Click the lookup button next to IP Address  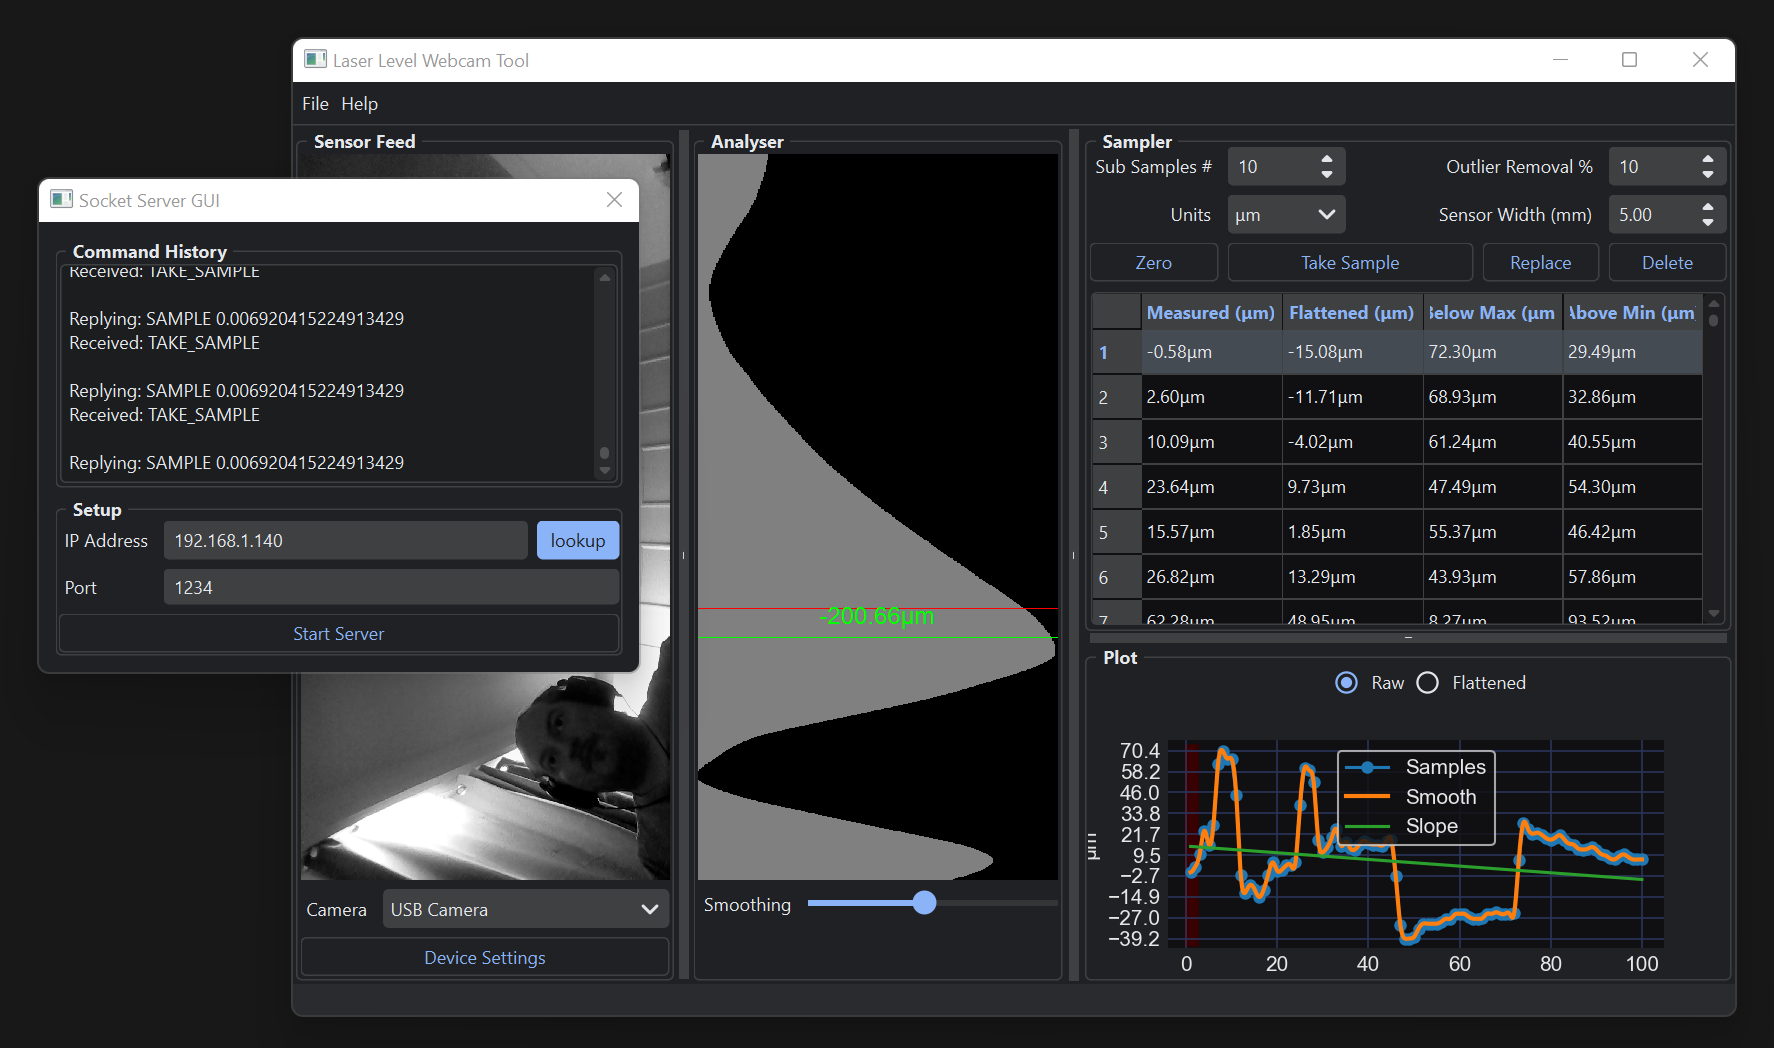578,541
